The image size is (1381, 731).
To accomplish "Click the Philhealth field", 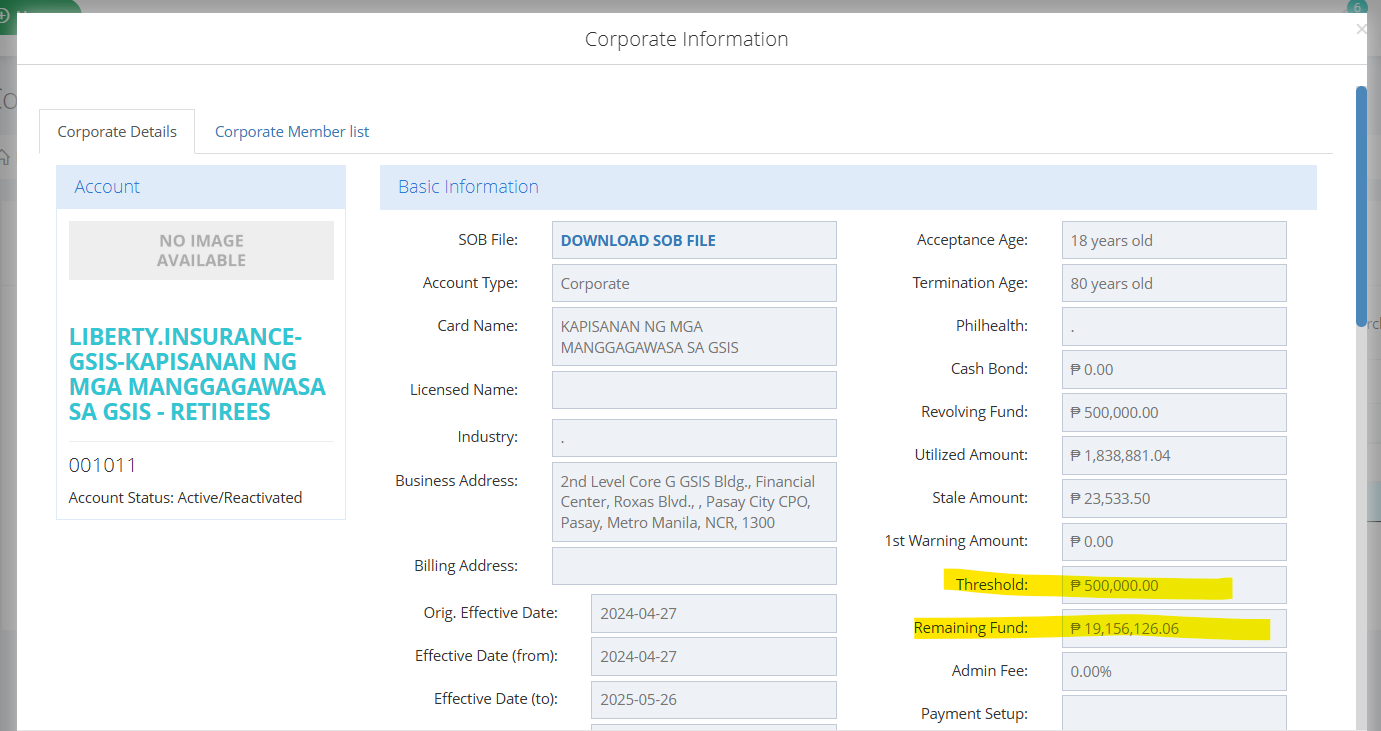I will 1174,326.
